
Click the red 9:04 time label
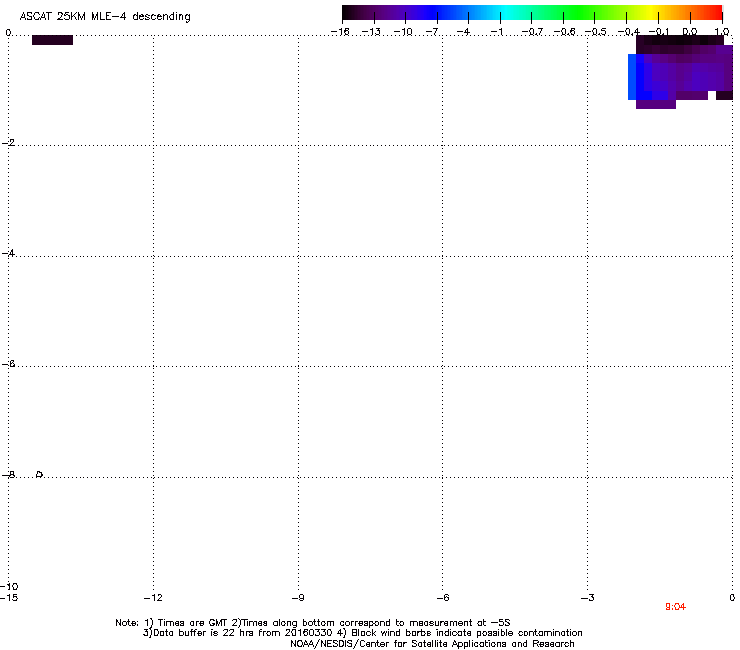pos(675,607)
